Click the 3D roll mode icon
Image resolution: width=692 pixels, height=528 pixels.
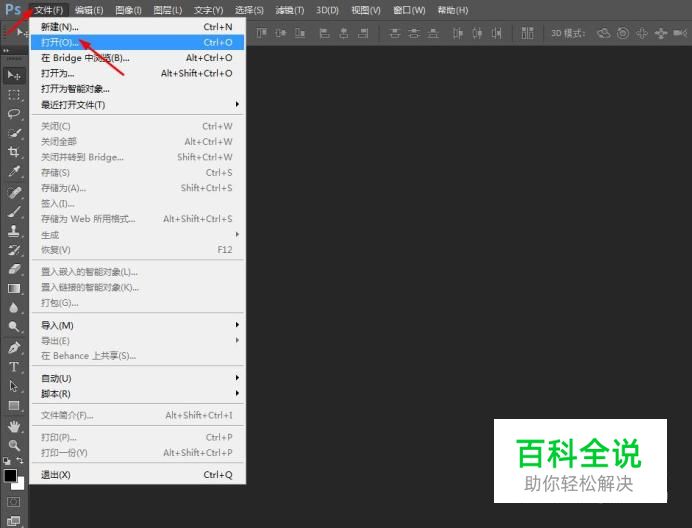click(623, 33)
